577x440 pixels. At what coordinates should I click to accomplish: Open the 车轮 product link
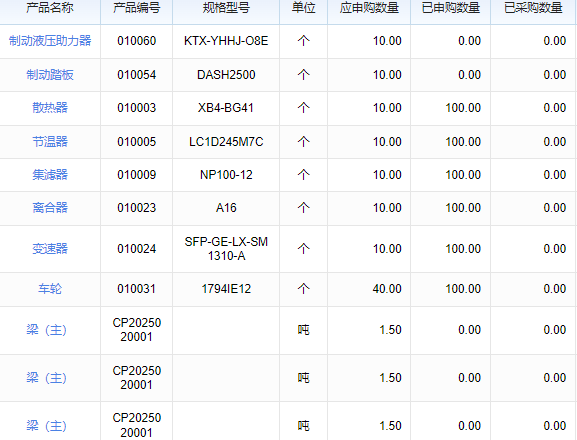[x=50, y=289]
